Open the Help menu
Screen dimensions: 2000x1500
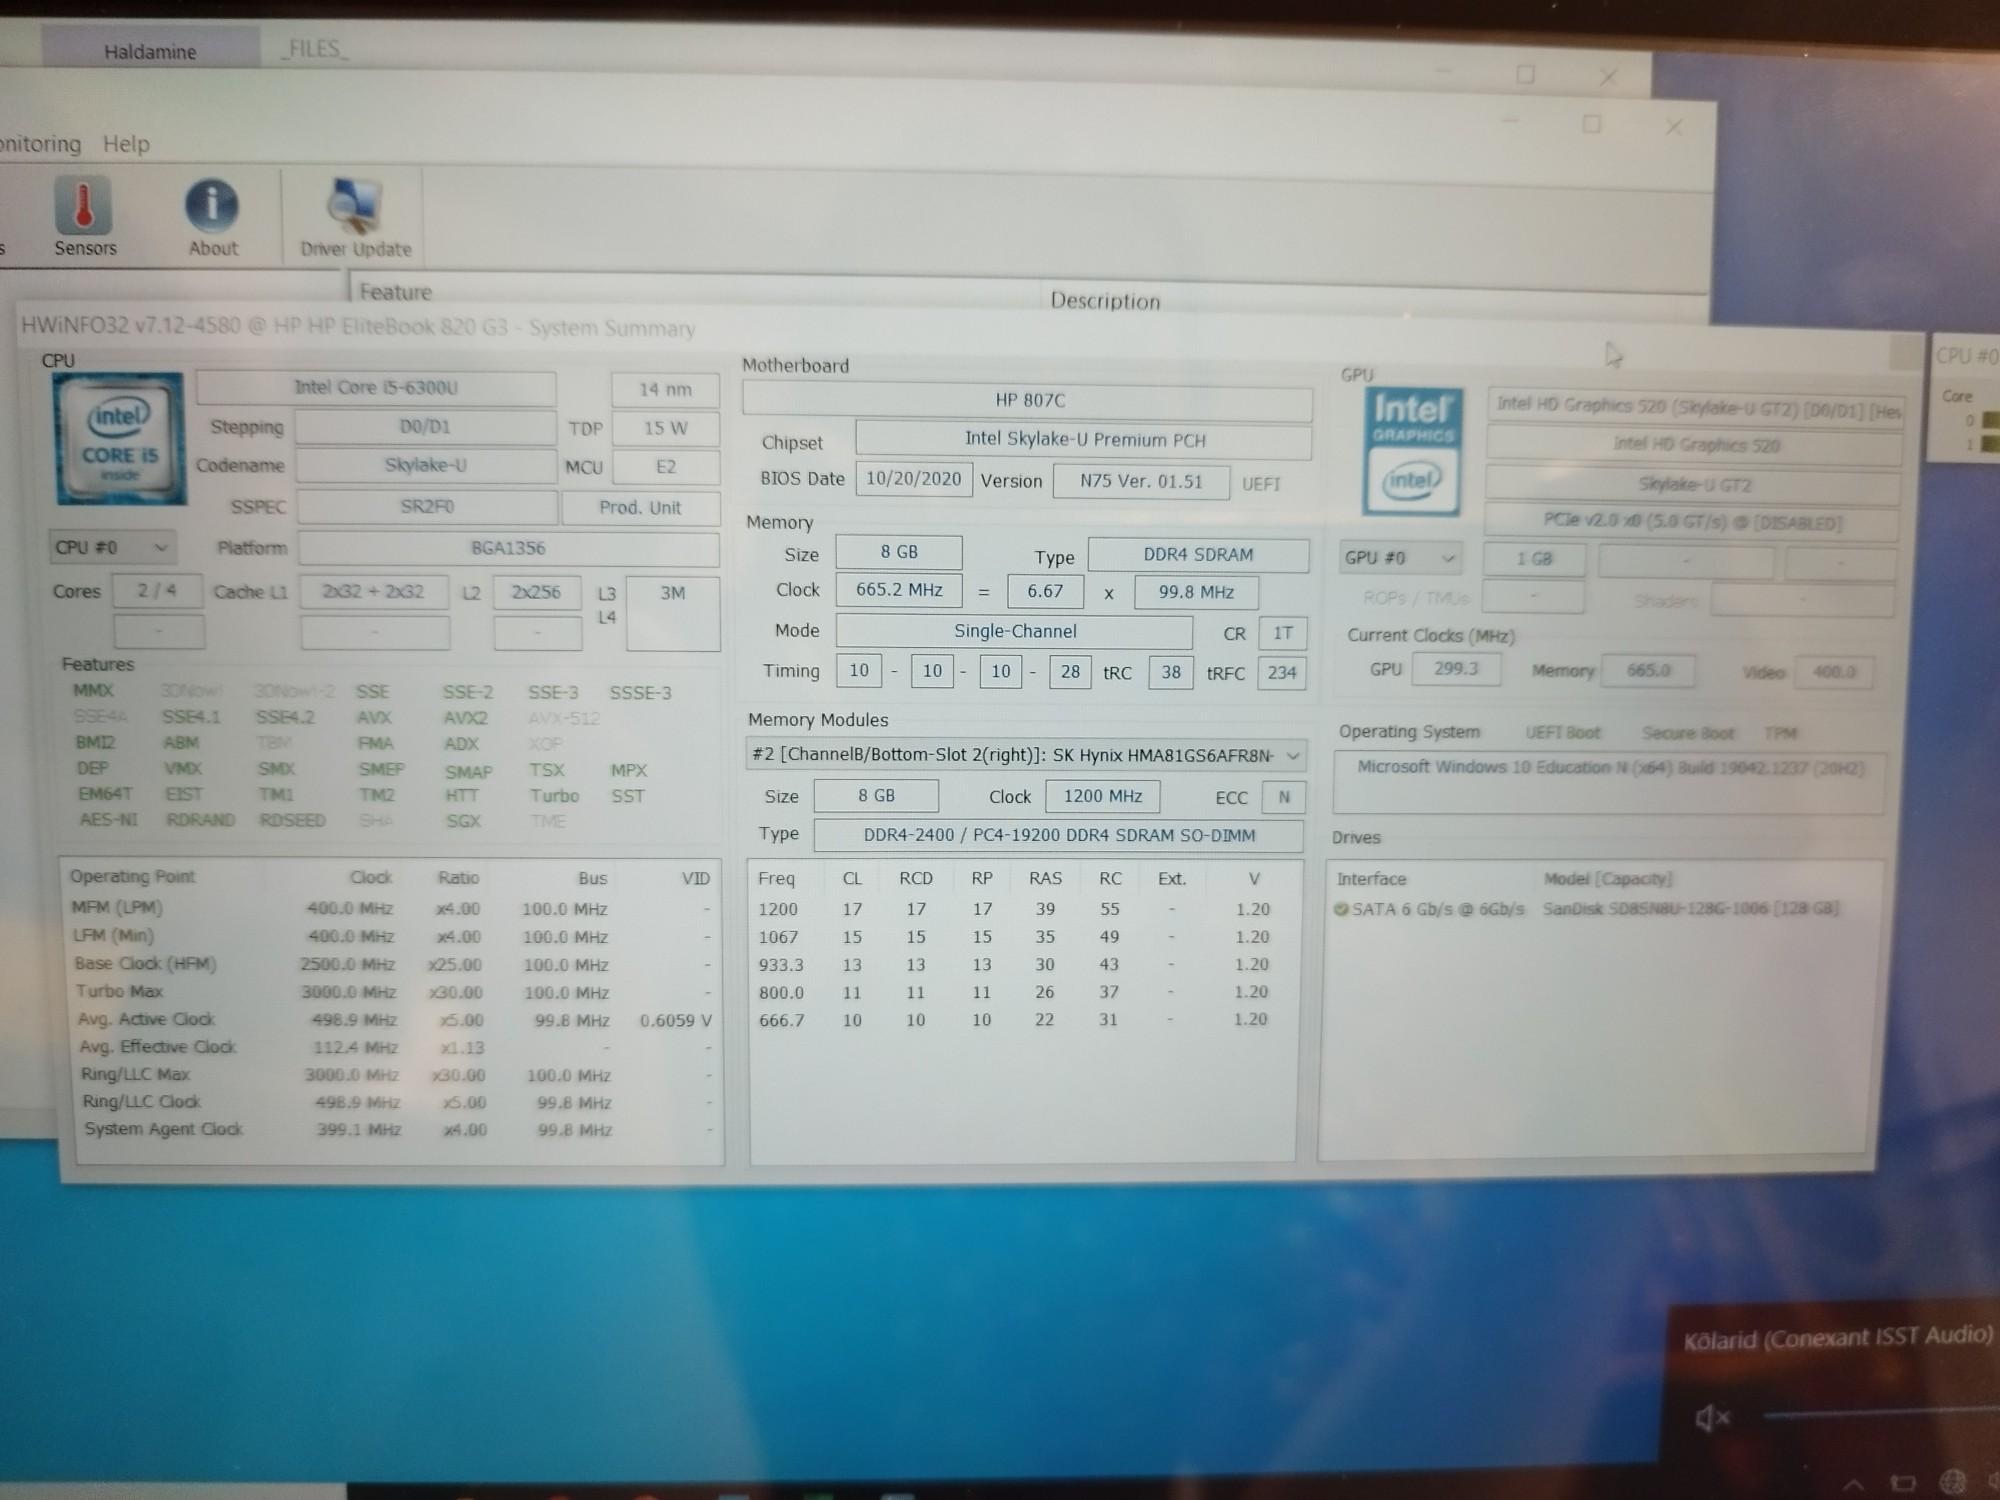pyautogui.click(x=126, y=144)
